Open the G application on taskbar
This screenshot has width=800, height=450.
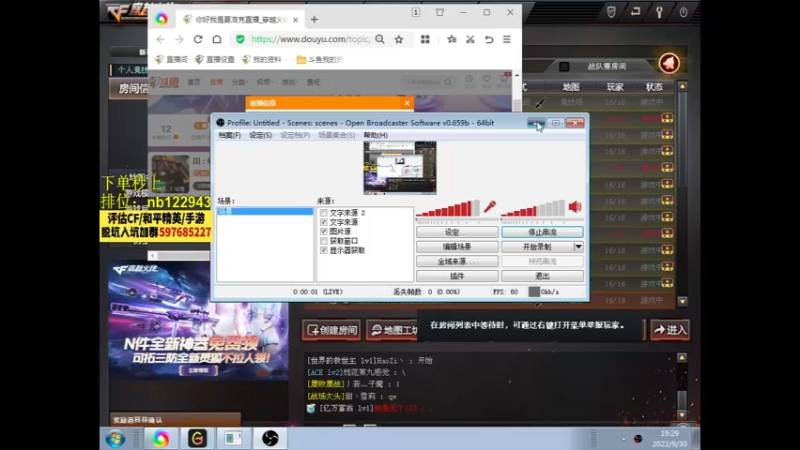[x=197, y=438]
